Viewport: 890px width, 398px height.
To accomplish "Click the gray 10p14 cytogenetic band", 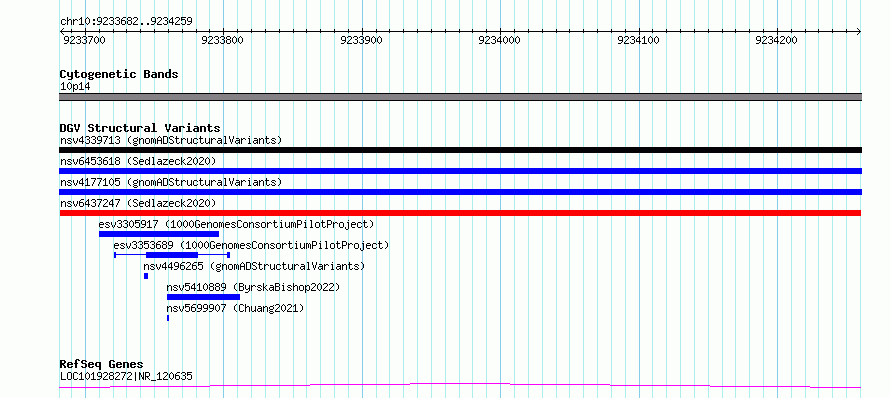I will pyautogui.click(x=460, y=97).
